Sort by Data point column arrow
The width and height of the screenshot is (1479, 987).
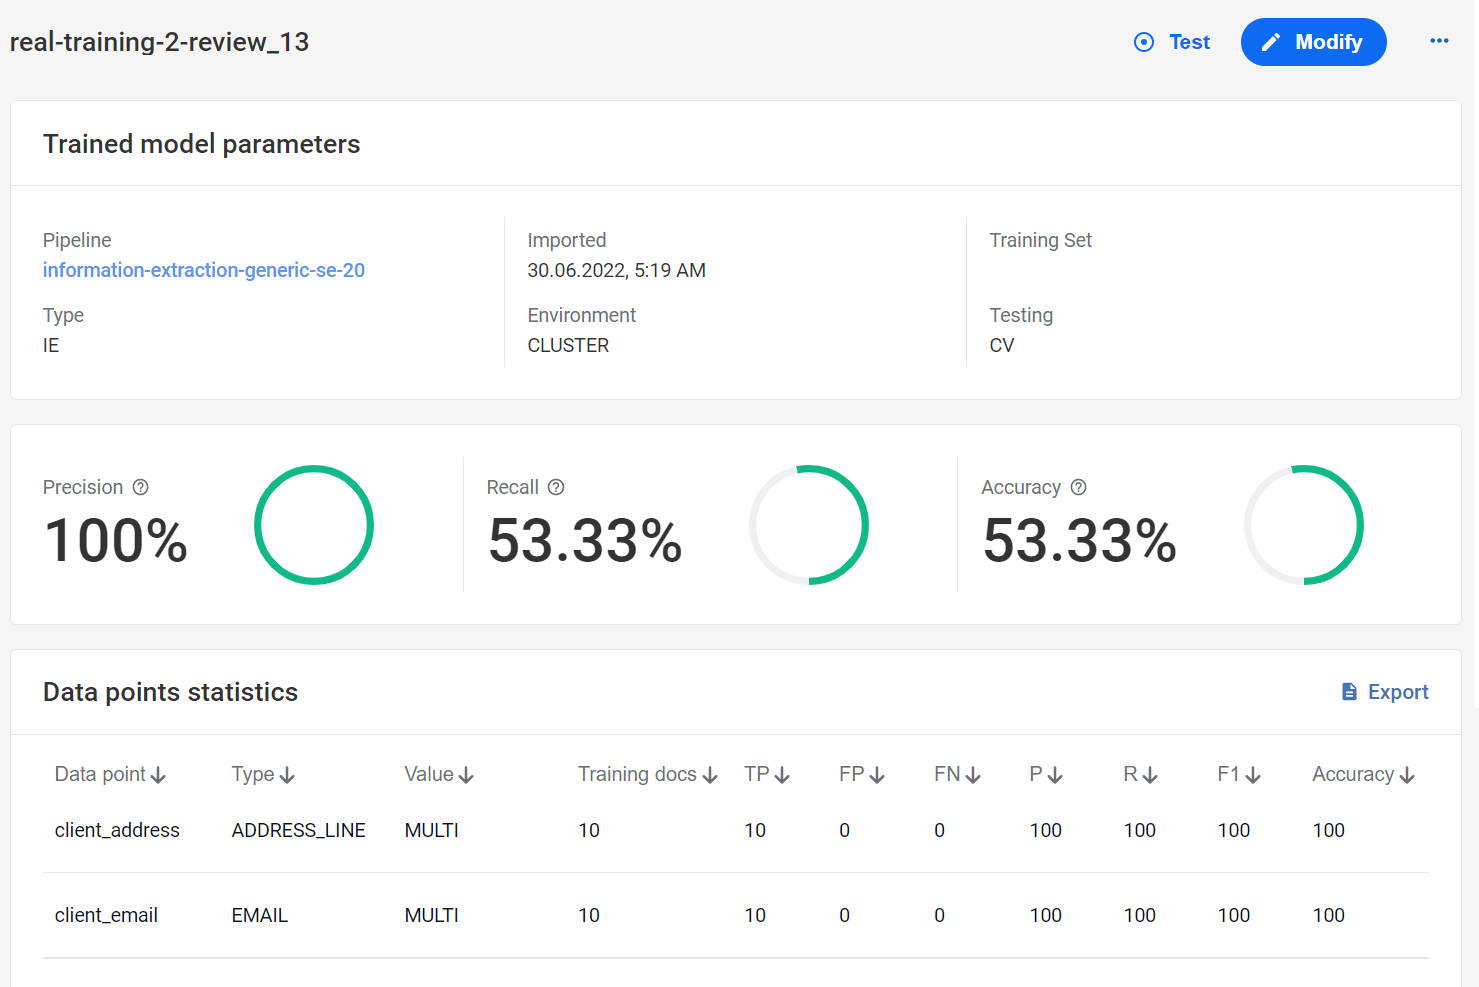click(158, 775)
